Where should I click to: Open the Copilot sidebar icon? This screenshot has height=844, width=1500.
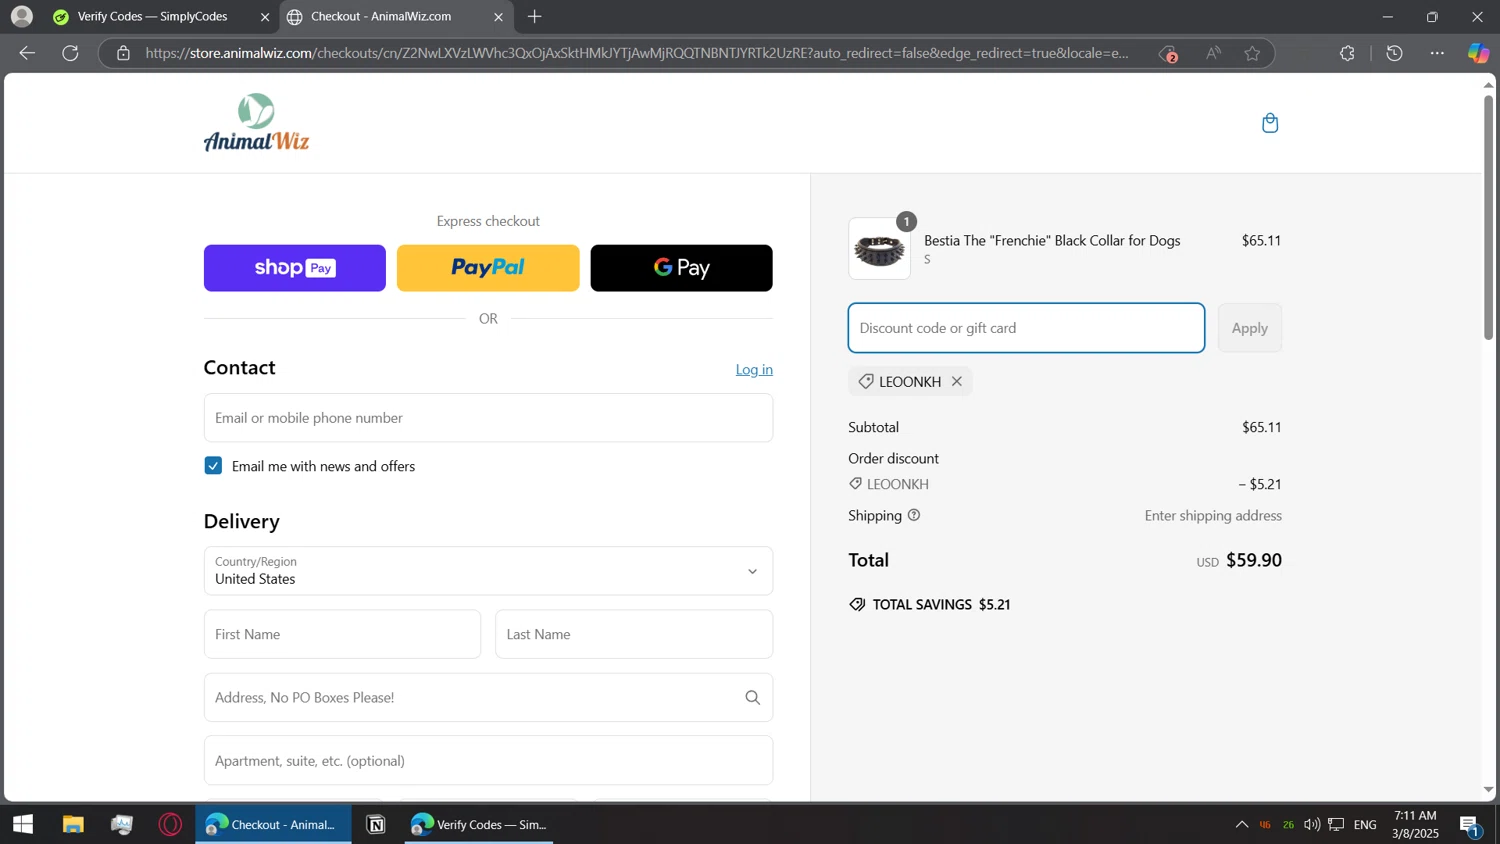(x=1478, y=53)
